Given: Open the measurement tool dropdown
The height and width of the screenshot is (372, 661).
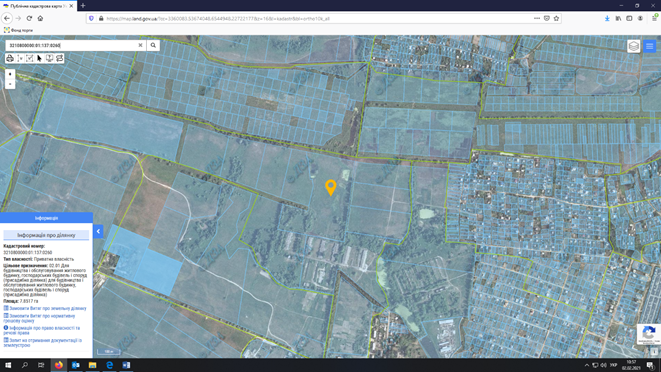Looking at the screenshot, I should pos(20,58).
